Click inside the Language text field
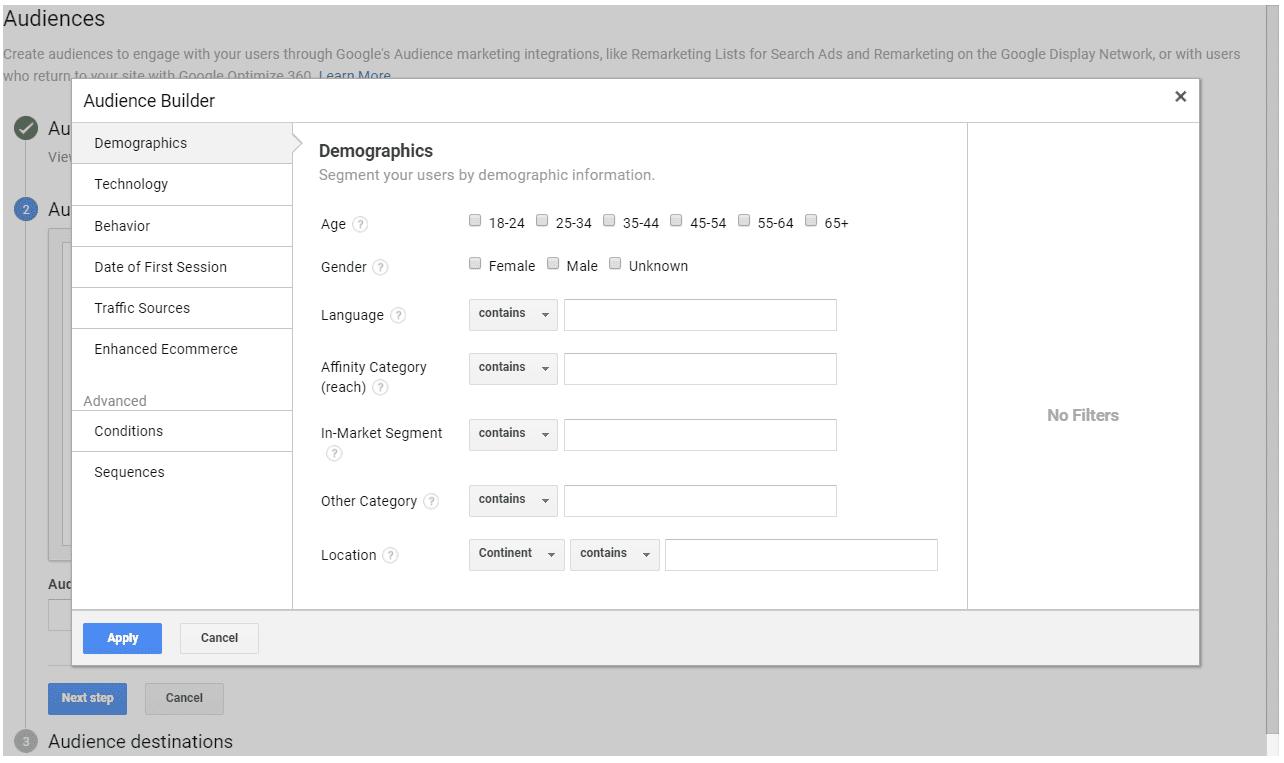 click(700, 314)
